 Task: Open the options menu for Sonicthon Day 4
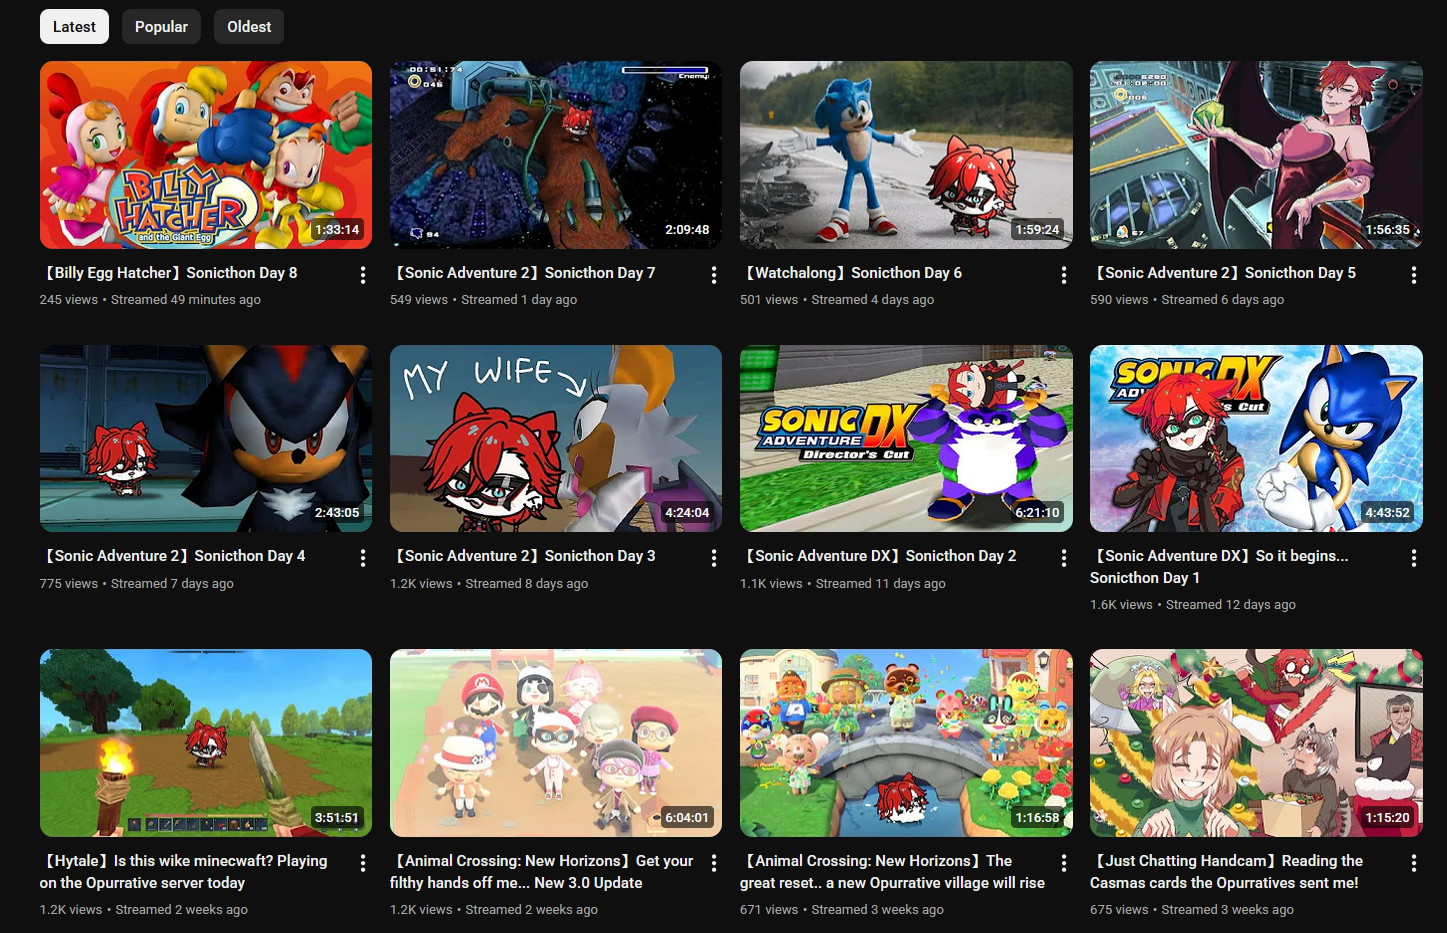tap(363, 558)
